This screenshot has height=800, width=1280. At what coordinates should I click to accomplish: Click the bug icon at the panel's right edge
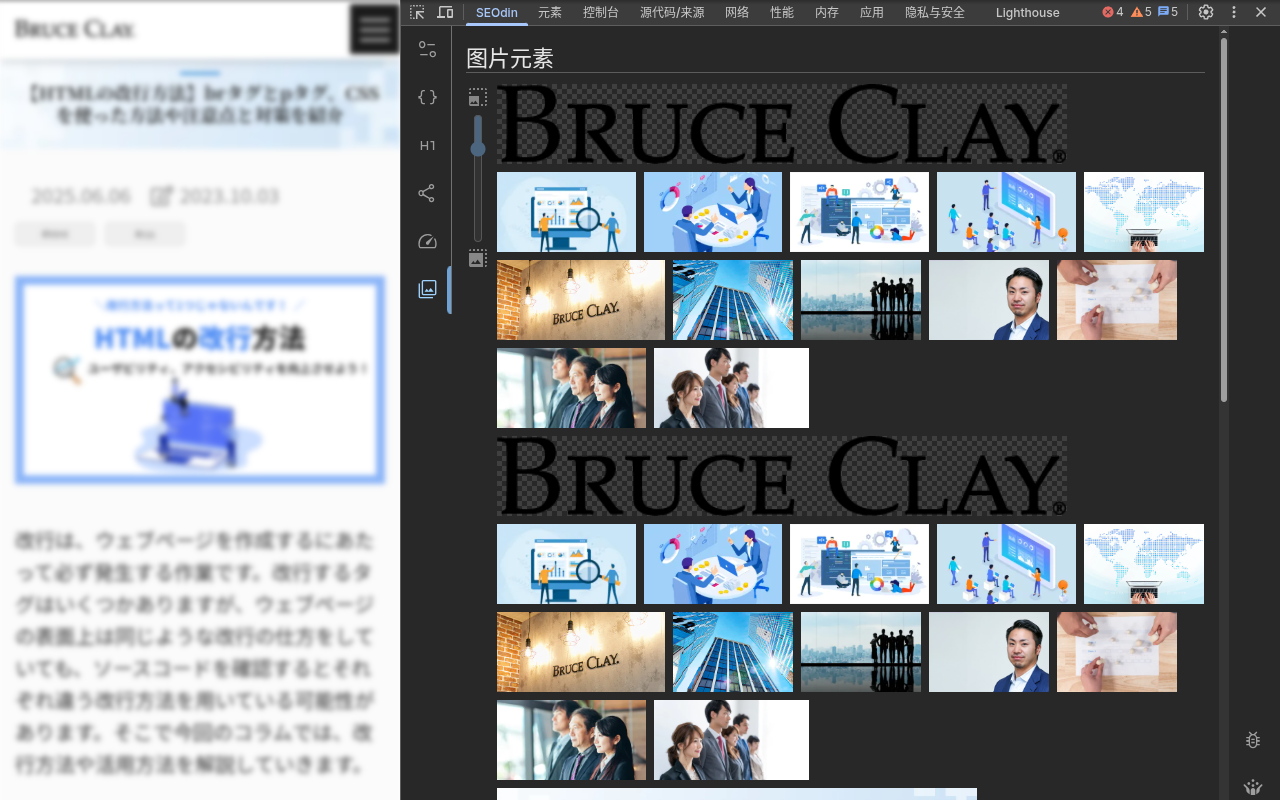(x=1253, y=740)
